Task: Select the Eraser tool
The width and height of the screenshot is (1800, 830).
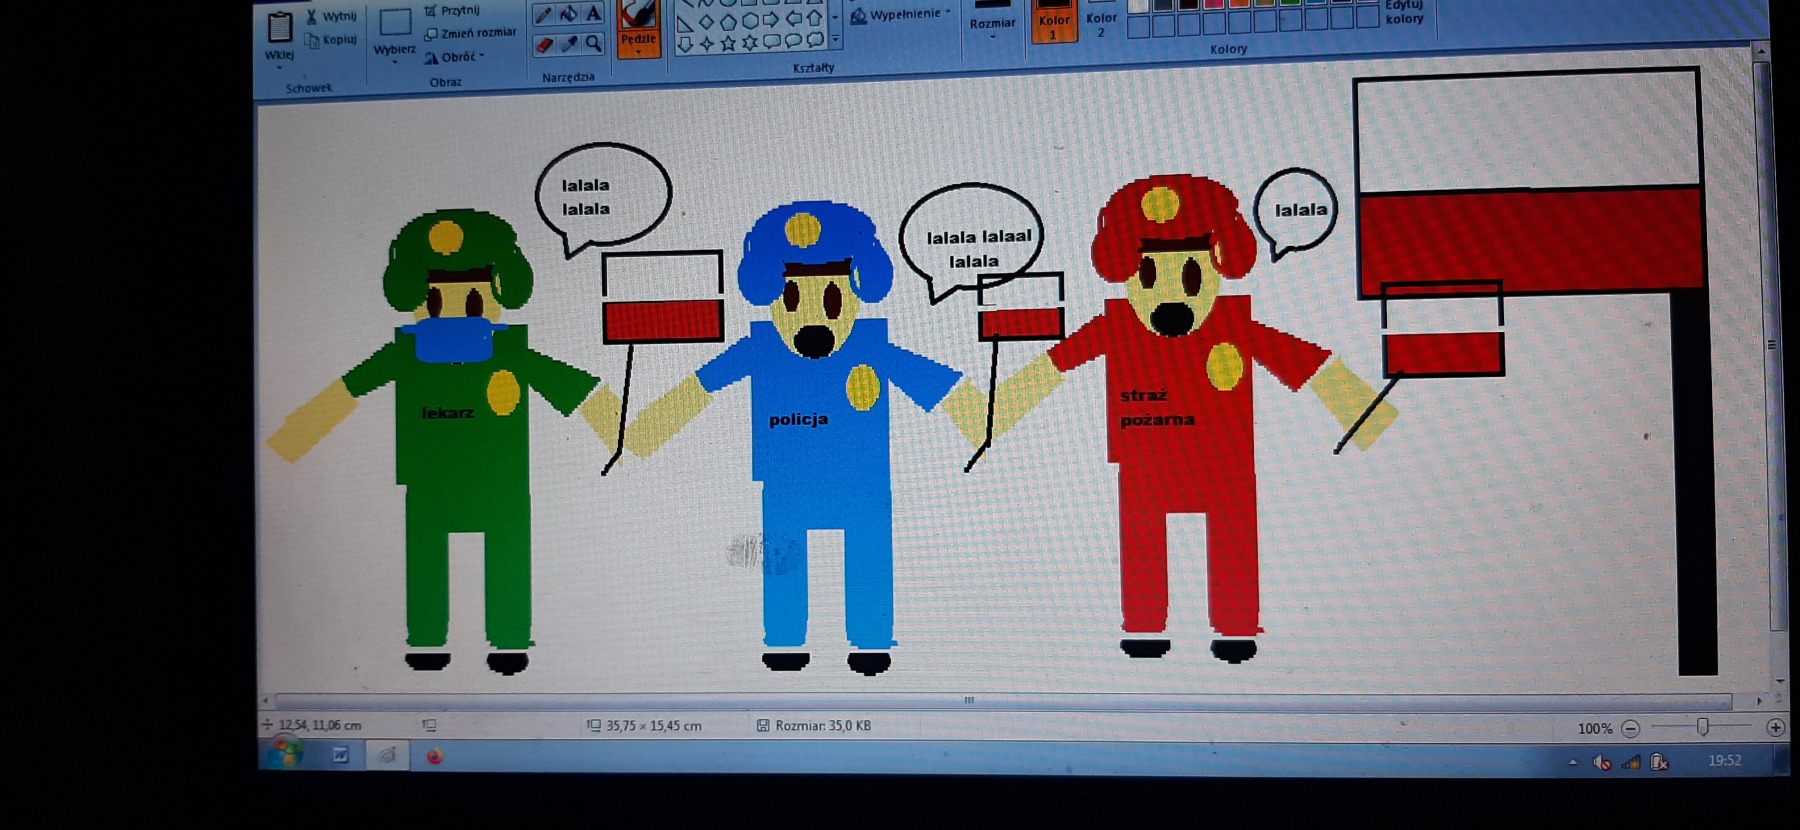Action: (x=544, y=44)
